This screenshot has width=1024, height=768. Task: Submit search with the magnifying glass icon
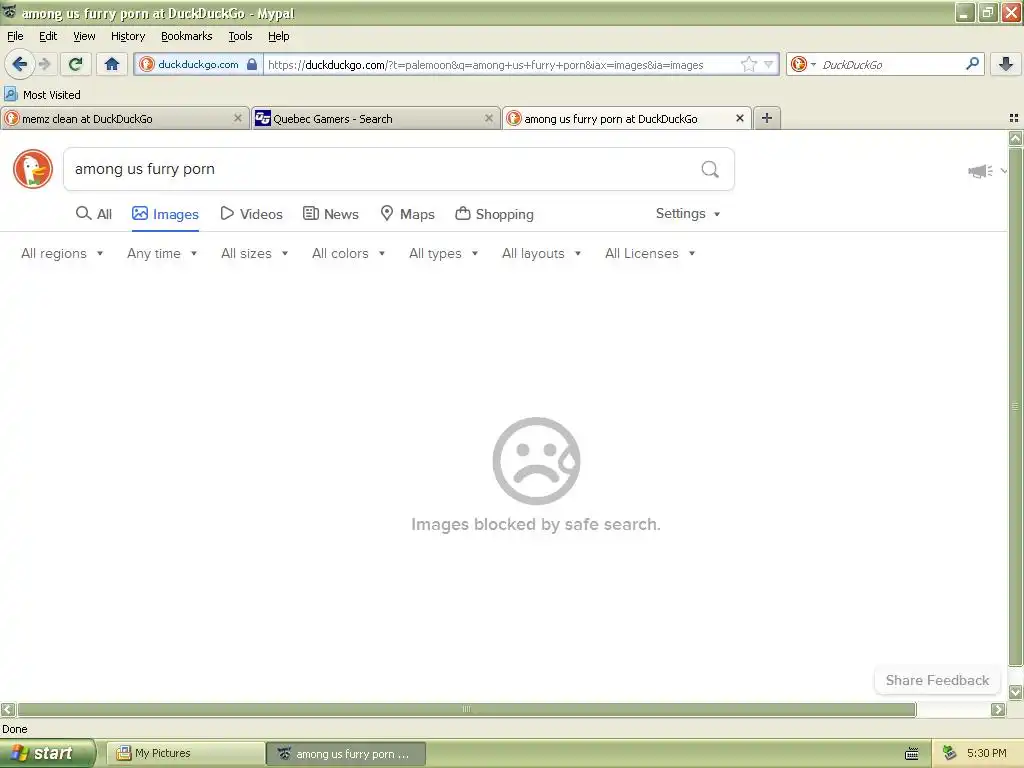(710, 170)
